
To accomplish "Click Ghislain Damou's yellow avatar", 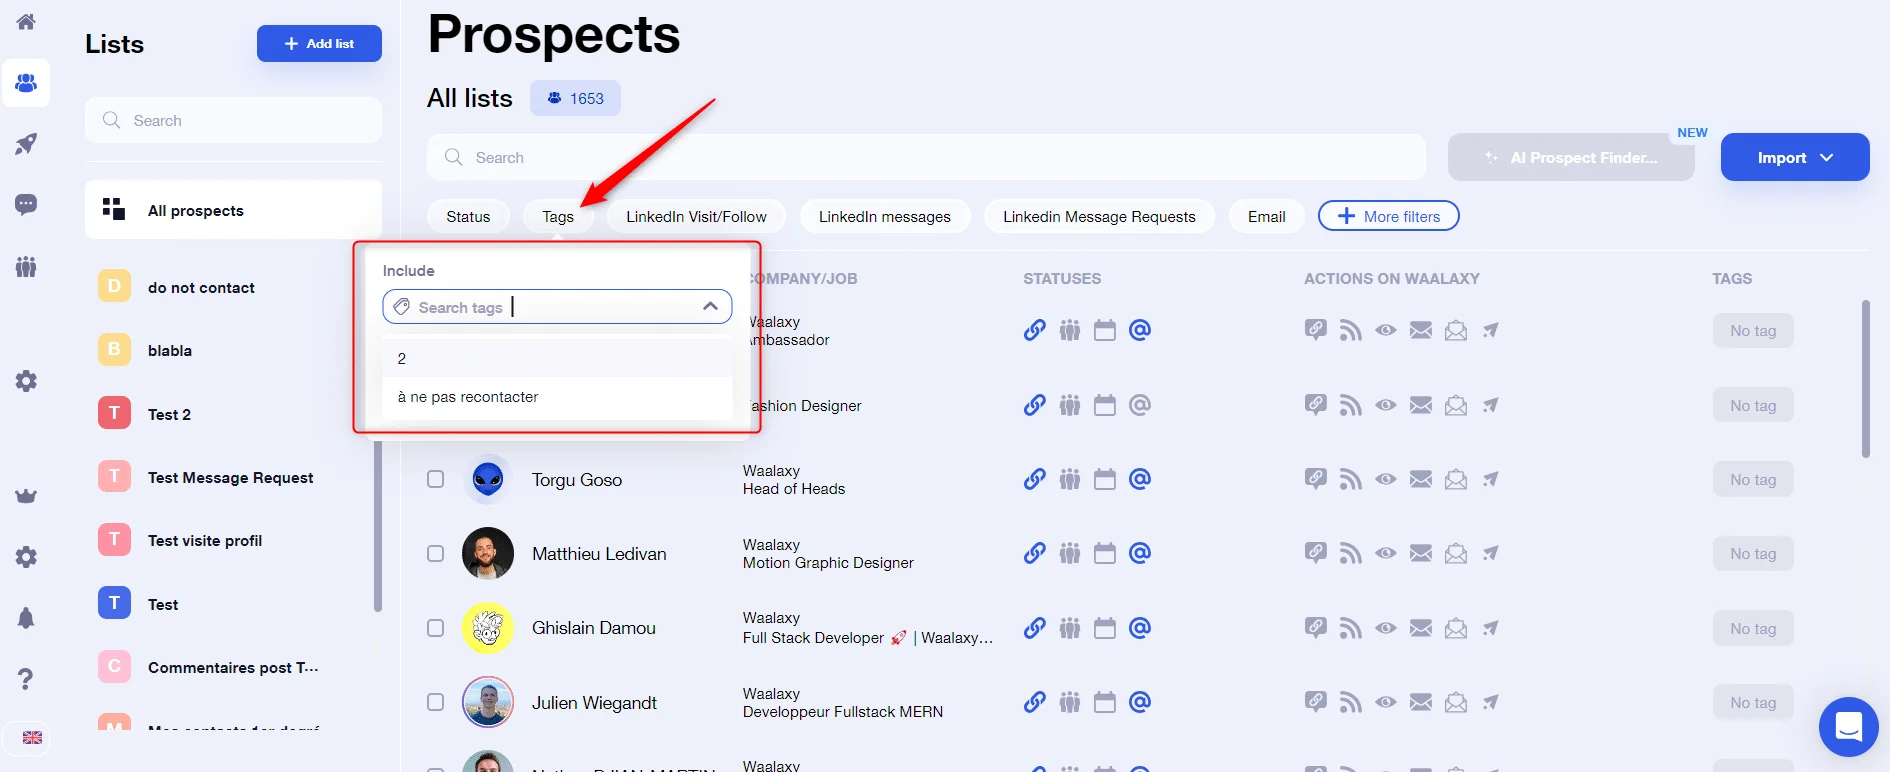I will [x=488, y=628].
